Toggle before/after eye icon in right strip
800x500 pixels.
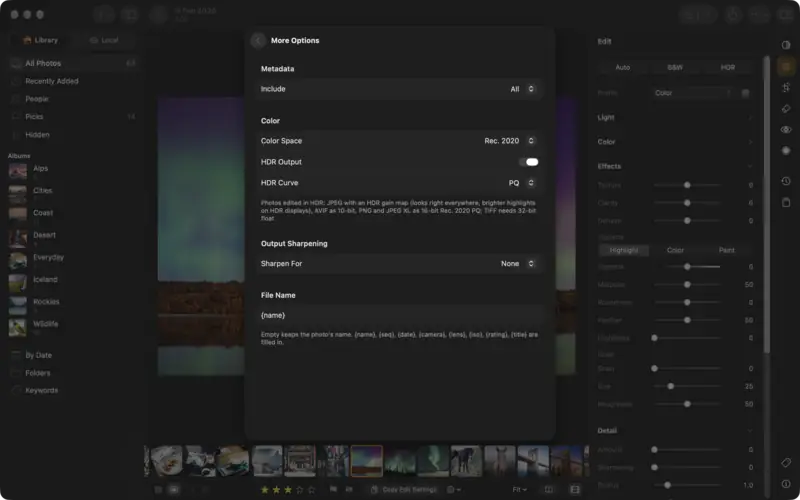click(786, 130)
